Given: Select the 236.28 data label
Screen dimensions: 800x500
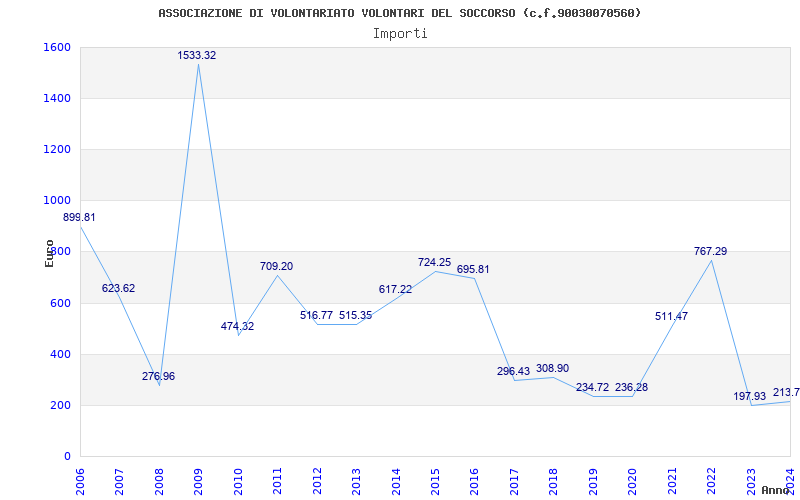Looking at the screenshot, I should [x=632, y=387].
